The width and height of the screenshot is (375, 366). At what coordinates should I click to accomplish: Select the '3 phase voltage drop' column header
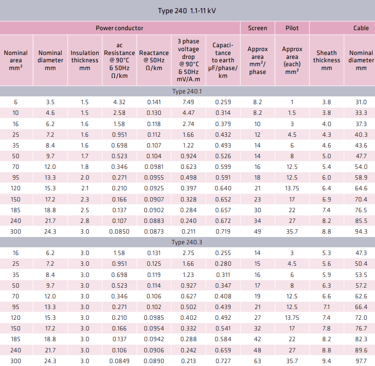click(188, 60)
